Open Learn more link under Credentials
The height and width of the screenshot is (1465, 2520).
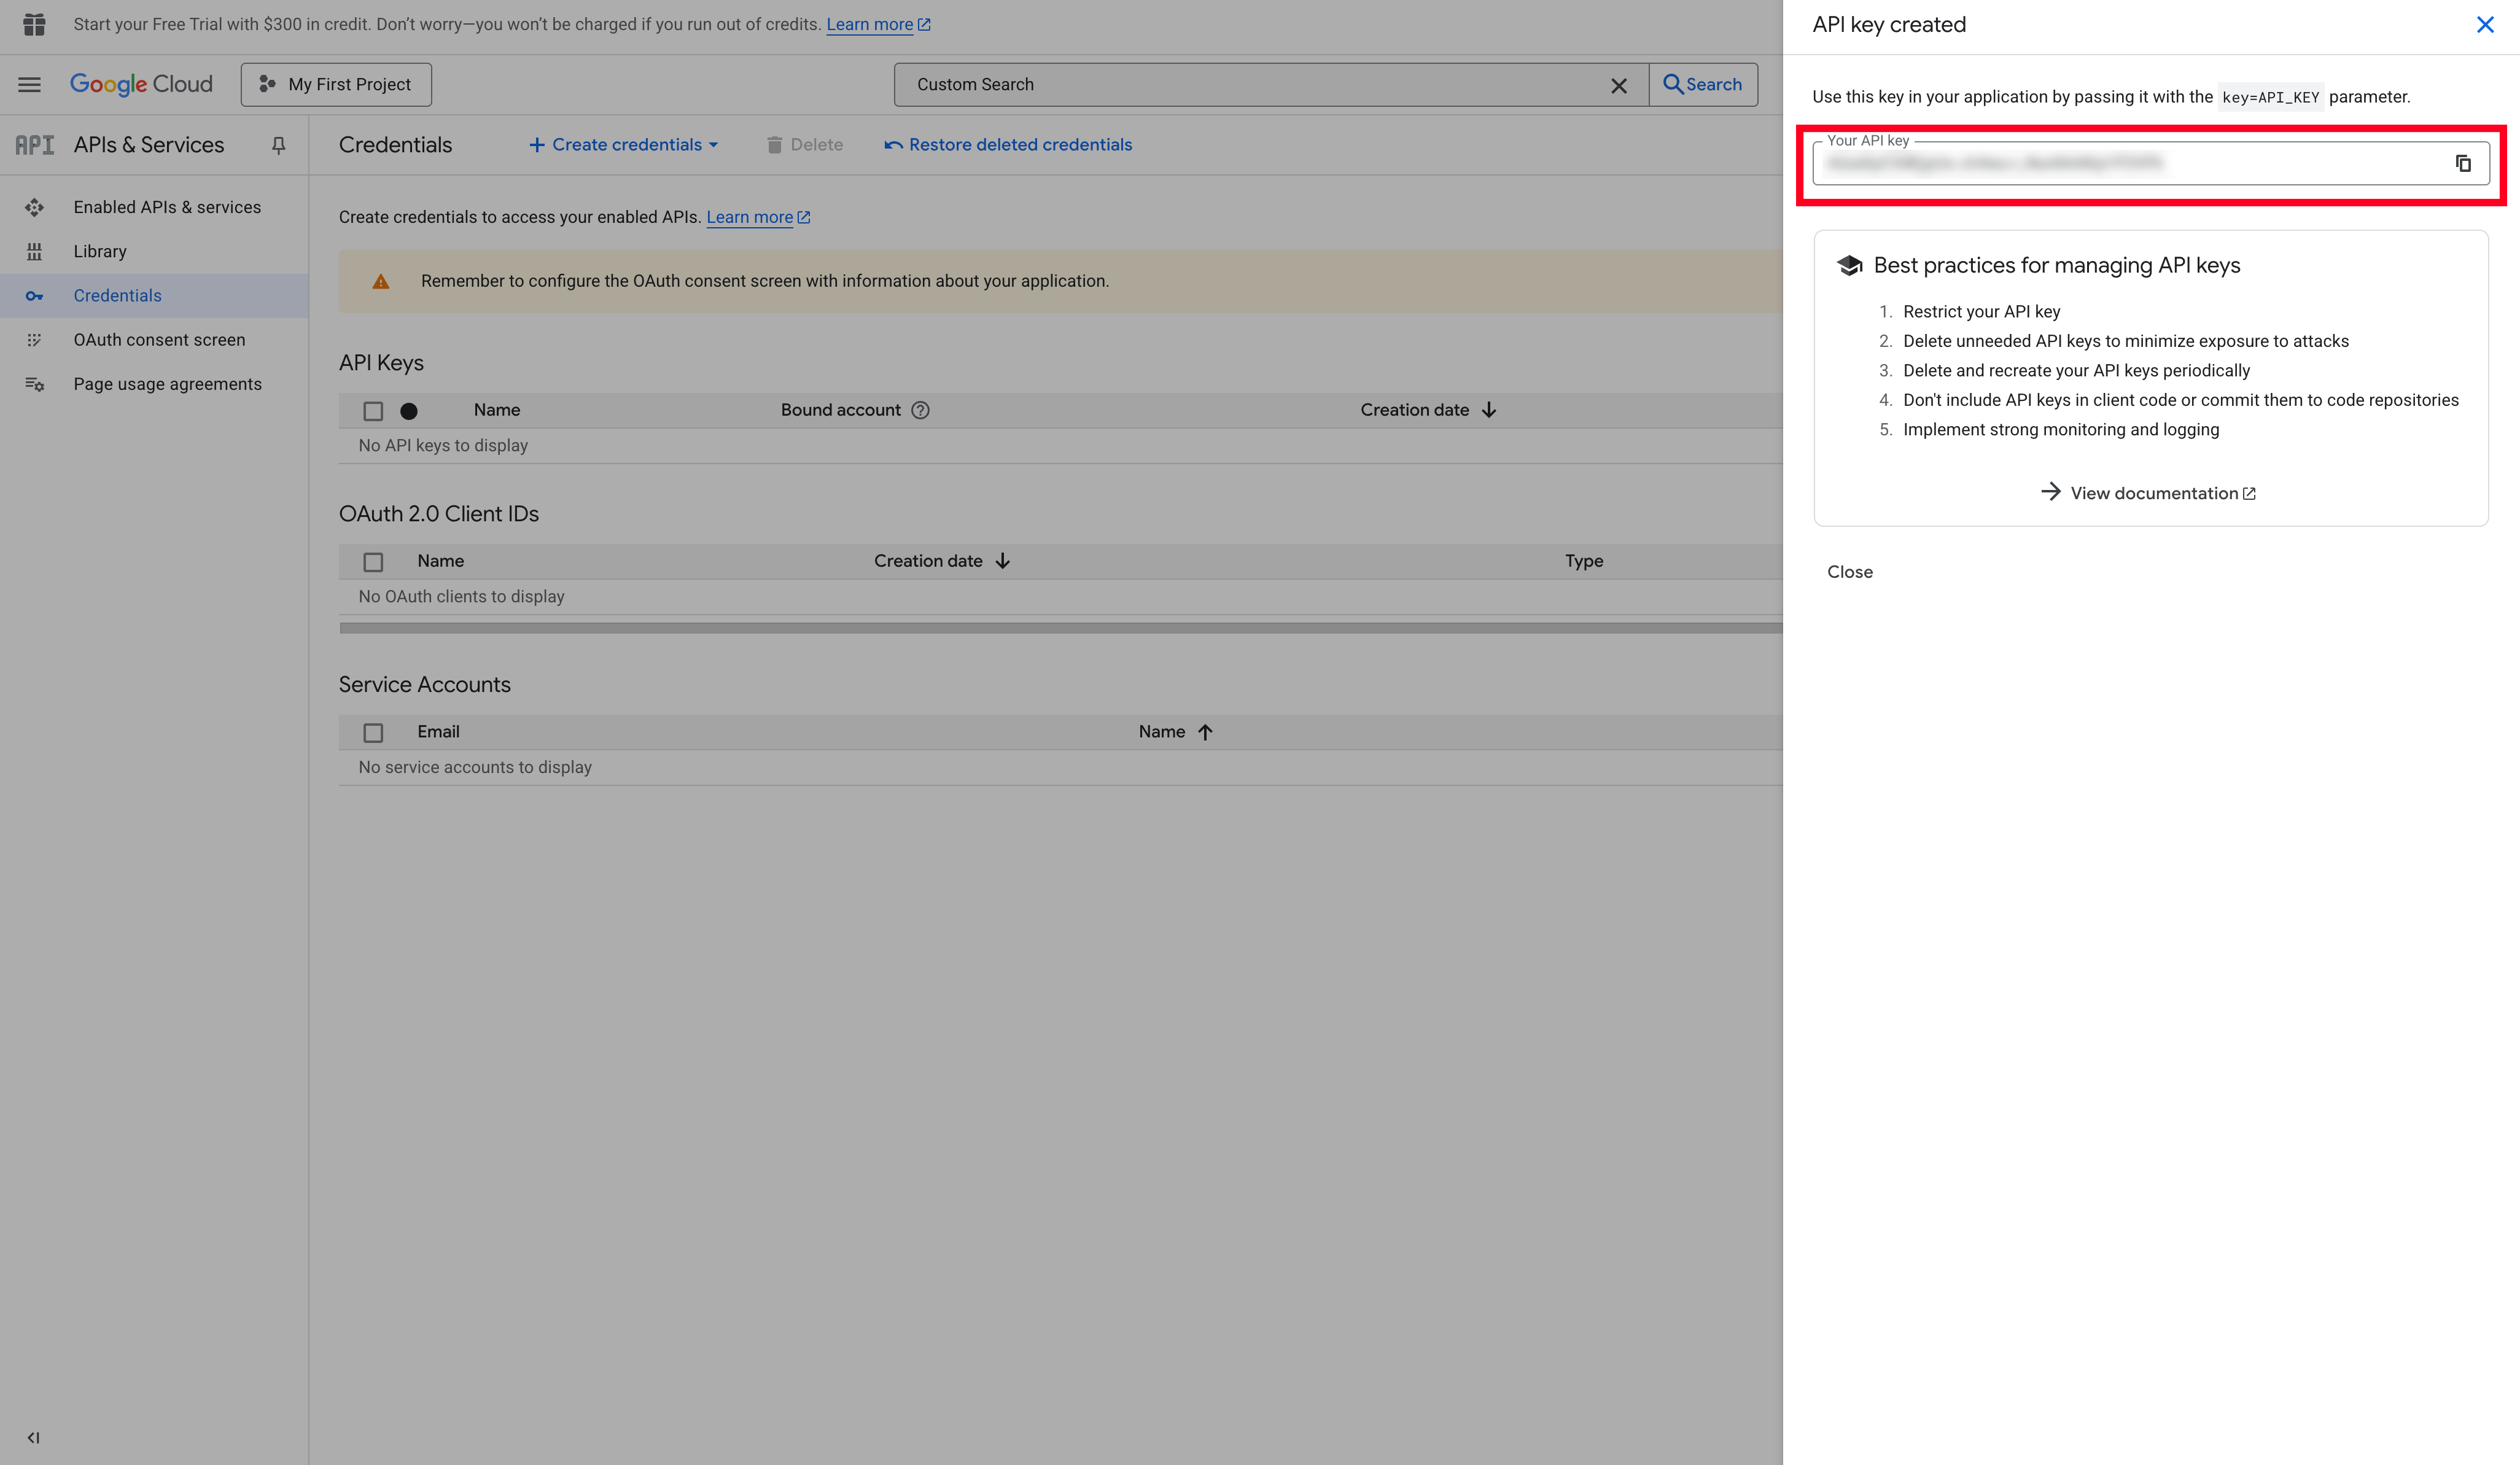[758, 217]
